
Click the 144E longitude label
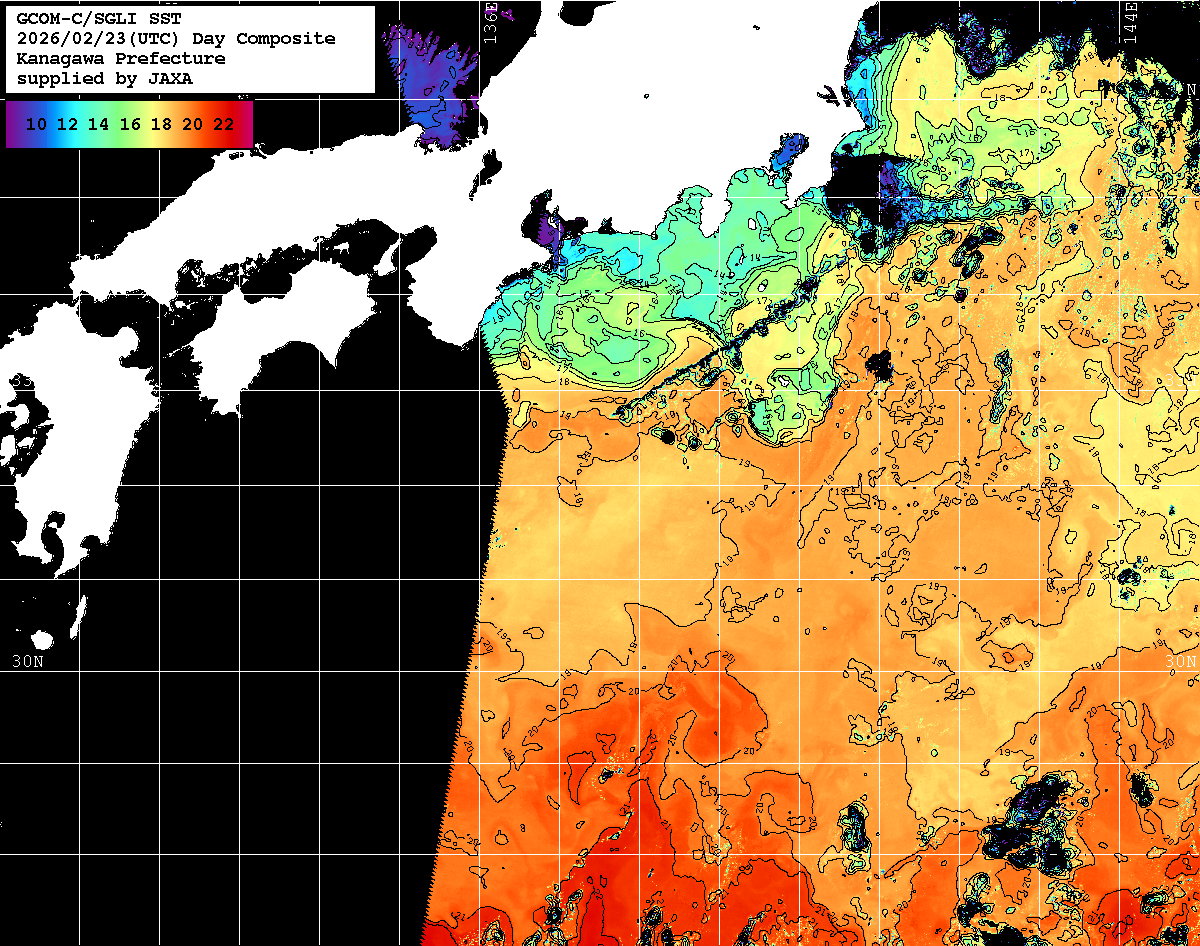(1130, 20)
